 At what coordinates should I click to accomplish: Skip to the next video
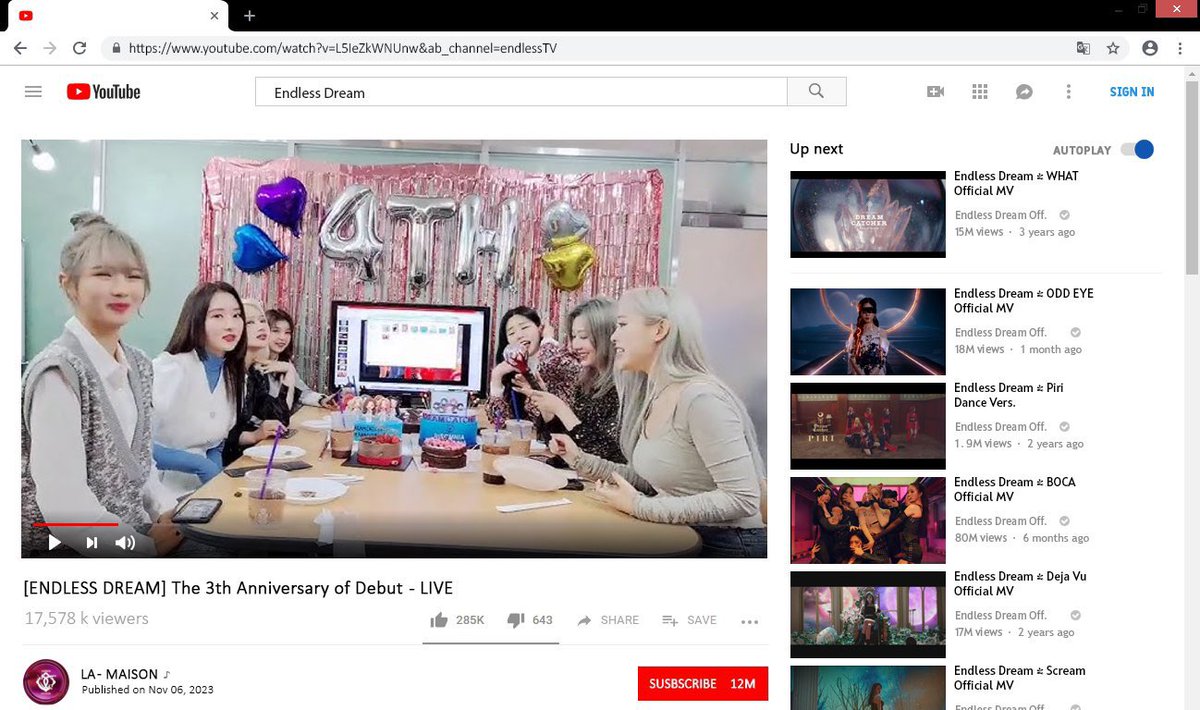[x=92, y=543]
